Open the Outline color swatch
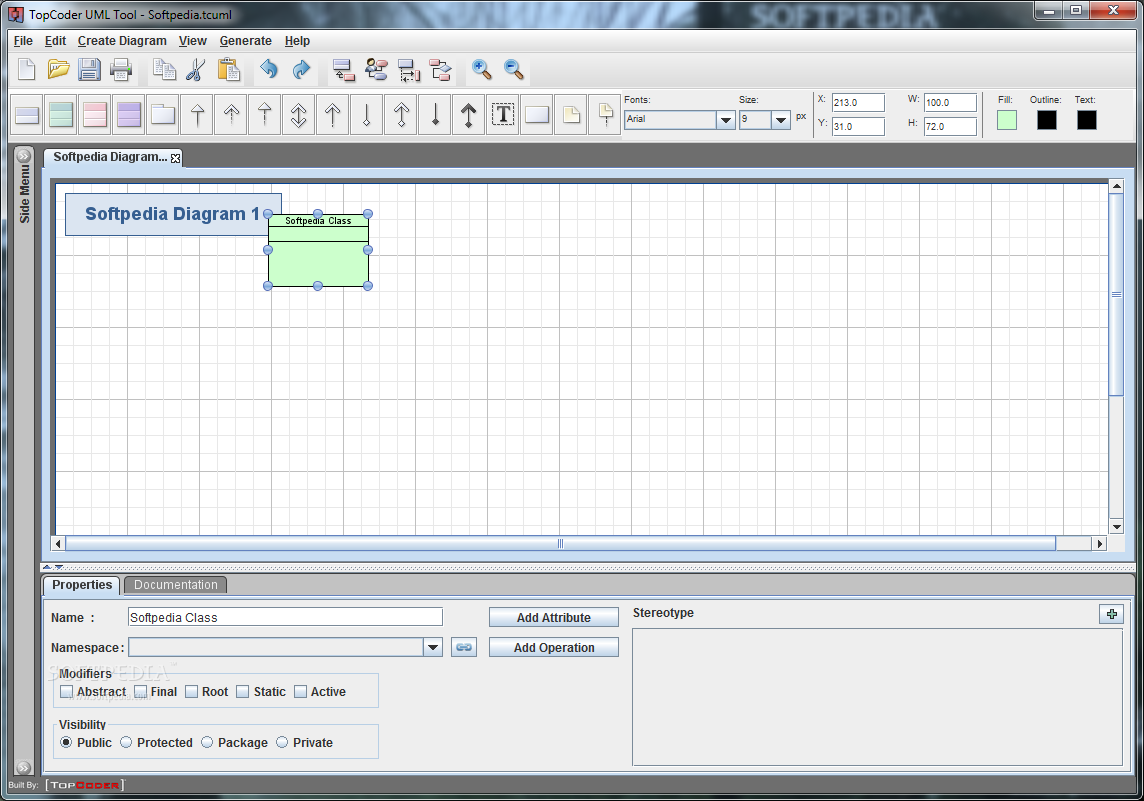The height and width of the screenshot is (801, 1144). click(1046, 120)
